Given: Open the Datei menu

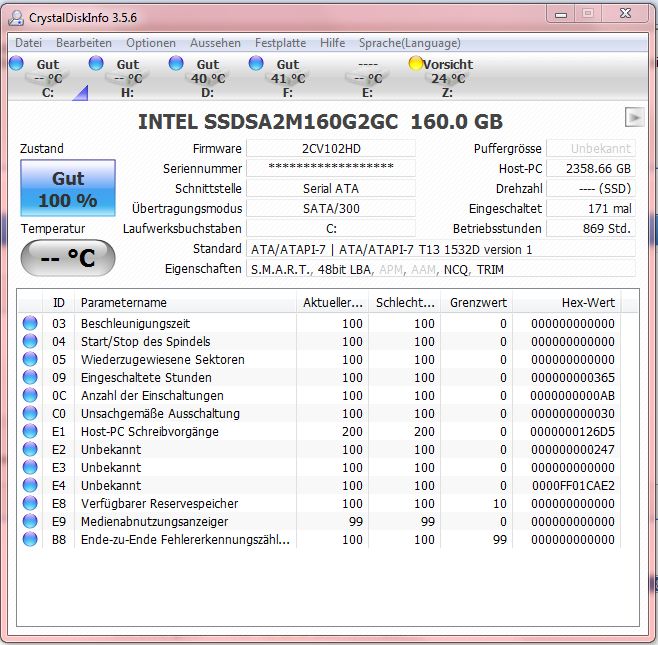Looking at the screenshot, I should tap(29, 43).
